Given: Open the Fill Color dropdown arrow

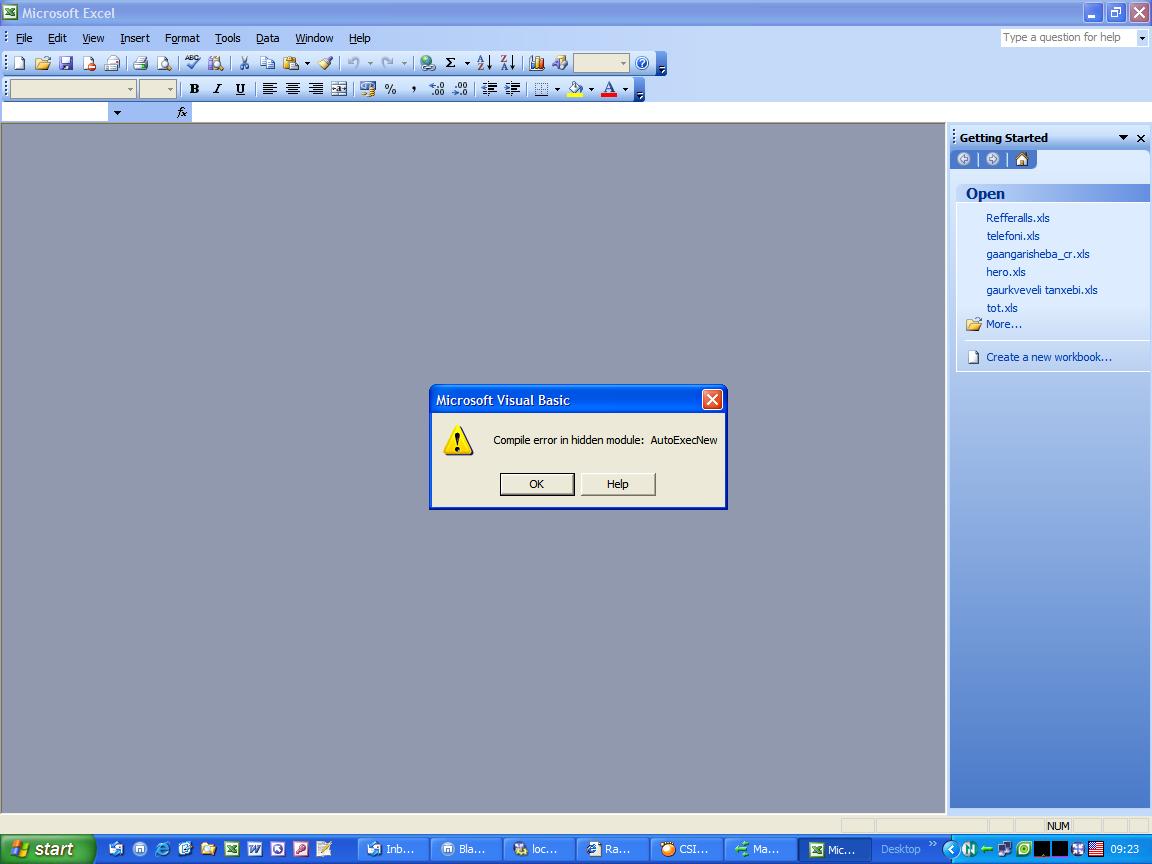Looking at the screenshot, I should tap(591, 90).
